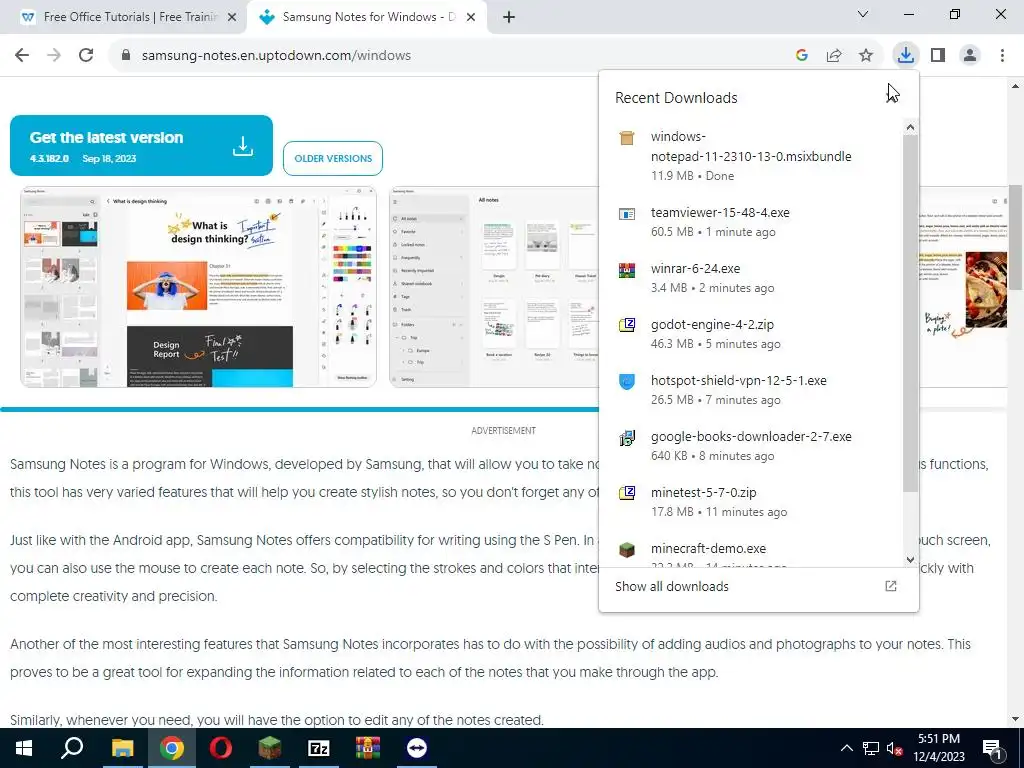Click the downloads list scroll-down arrow

coord(910,560)
